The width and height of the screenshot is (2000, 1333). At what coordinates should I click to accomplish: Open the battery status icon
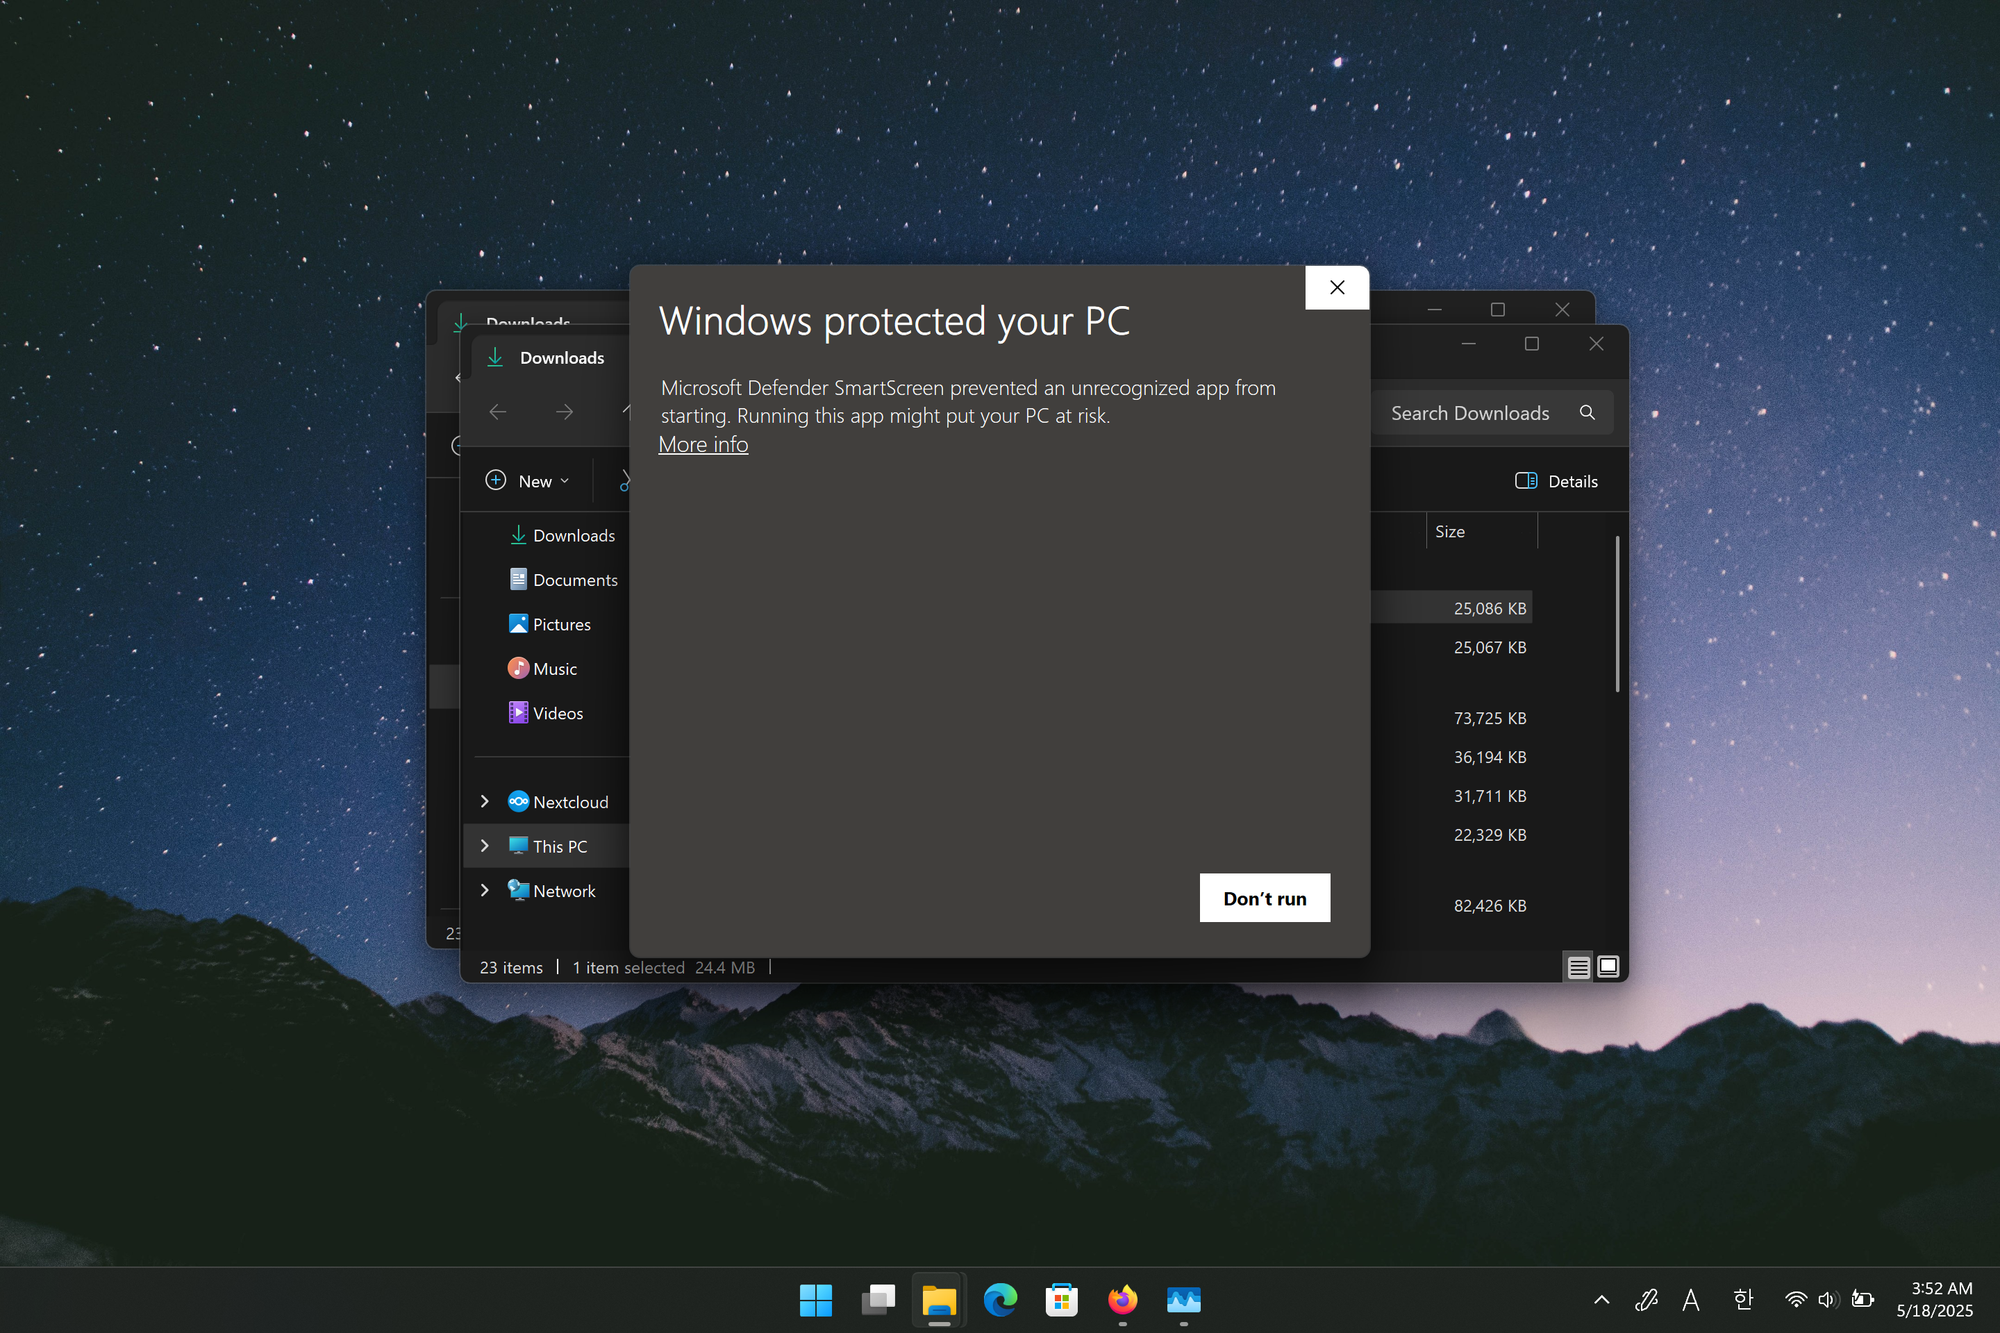coord(1862,1300)
